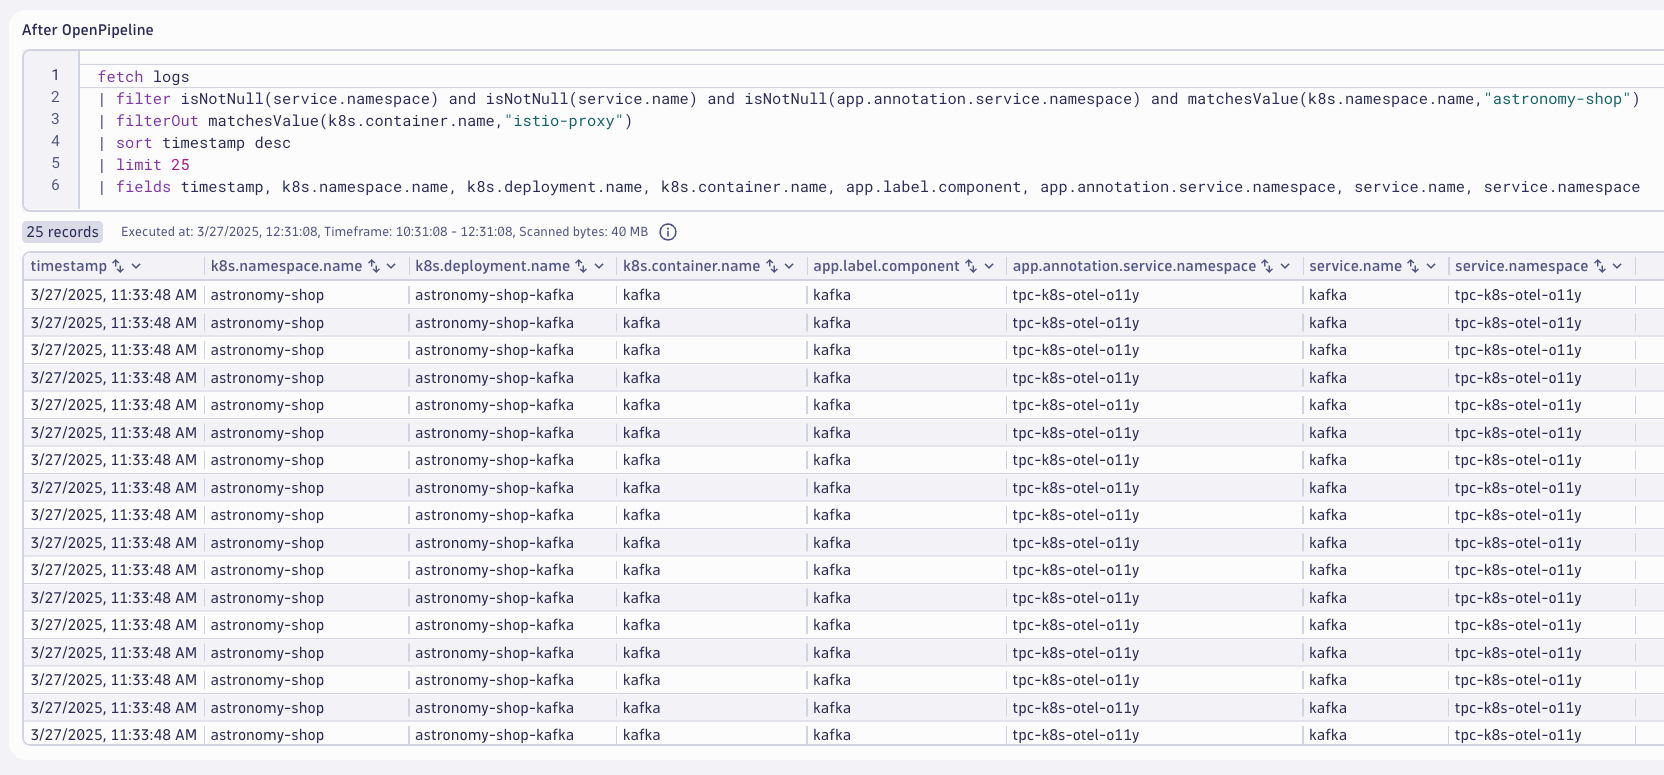
Task: Expand service.namespace column options chevron
Action: coord(1618,266)
